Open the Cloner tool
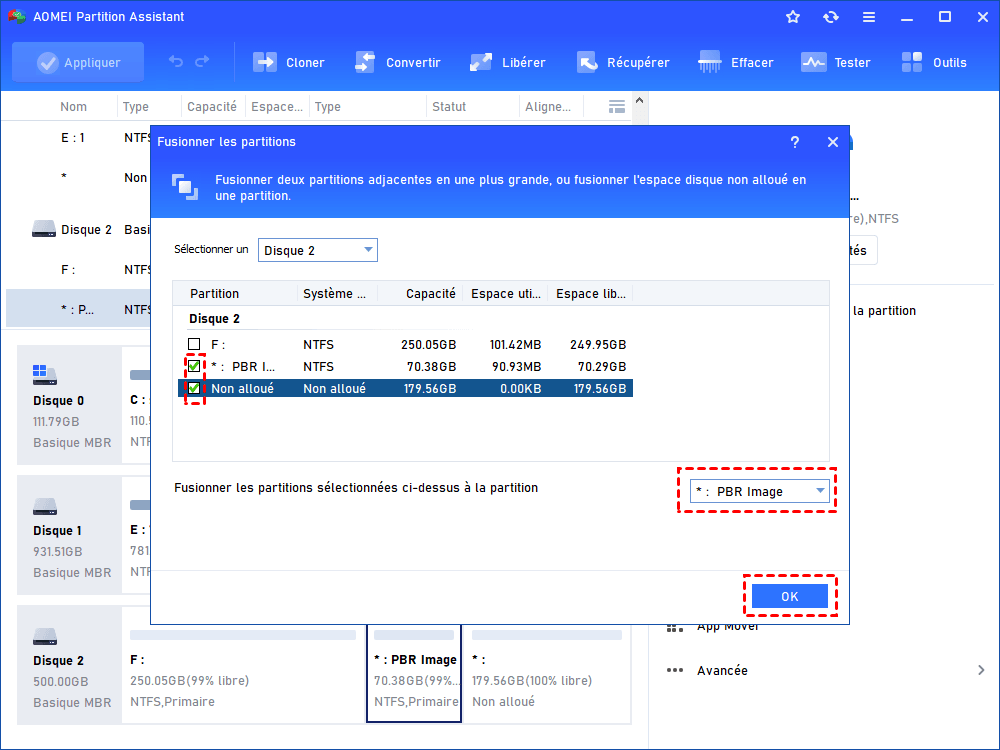The image size is (1000, 750). (288, 62)
